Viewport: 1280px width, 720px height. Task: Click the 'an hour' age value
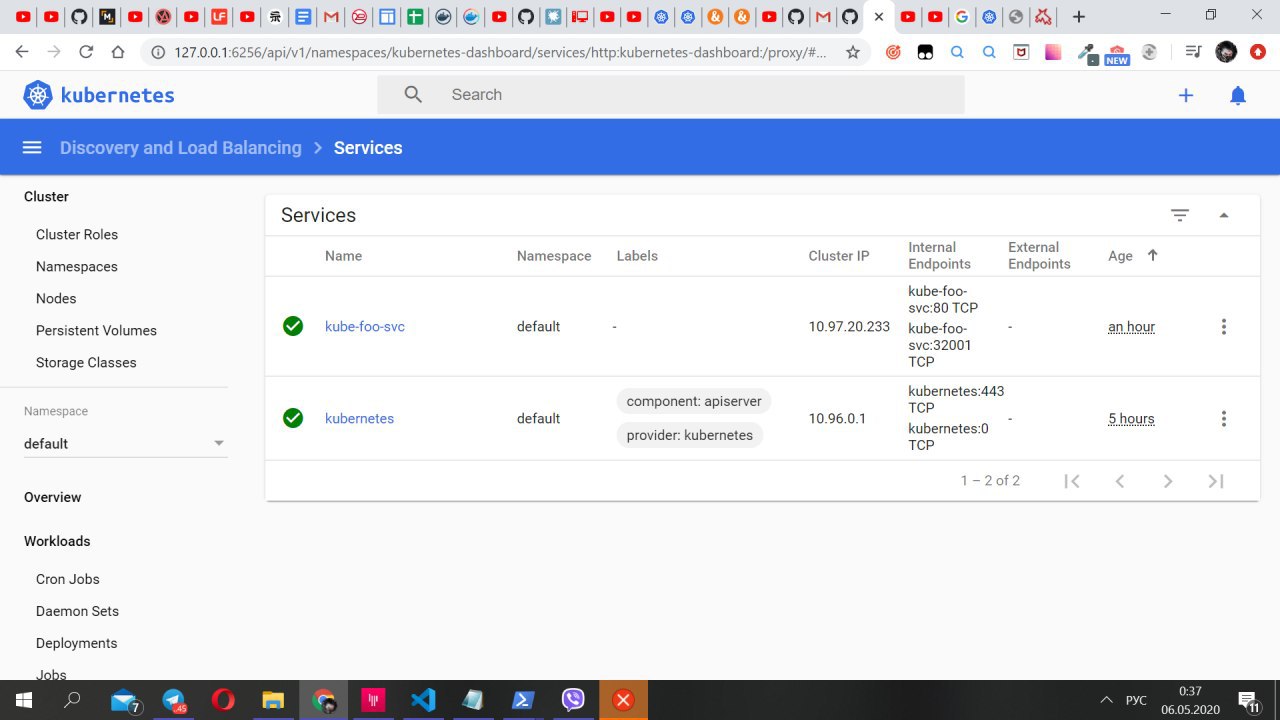1131,327
